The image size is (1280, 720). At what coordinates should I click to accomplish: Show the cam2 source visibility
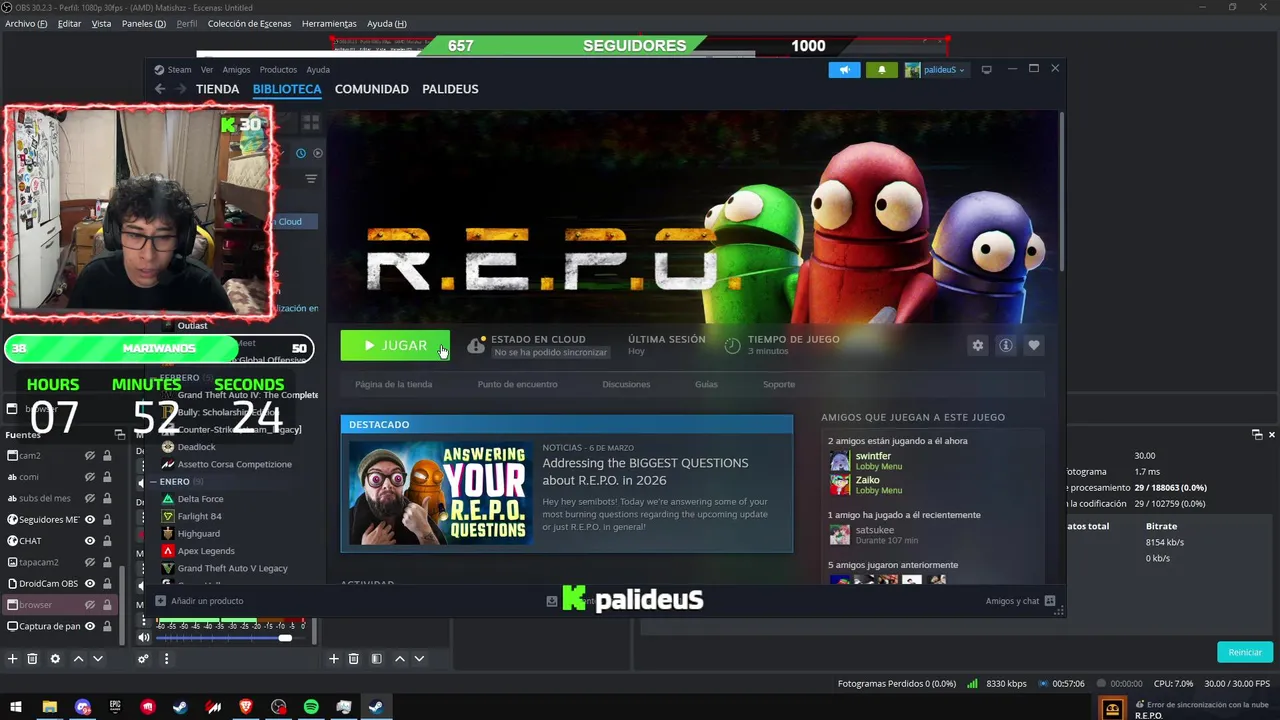pos(90,456)
